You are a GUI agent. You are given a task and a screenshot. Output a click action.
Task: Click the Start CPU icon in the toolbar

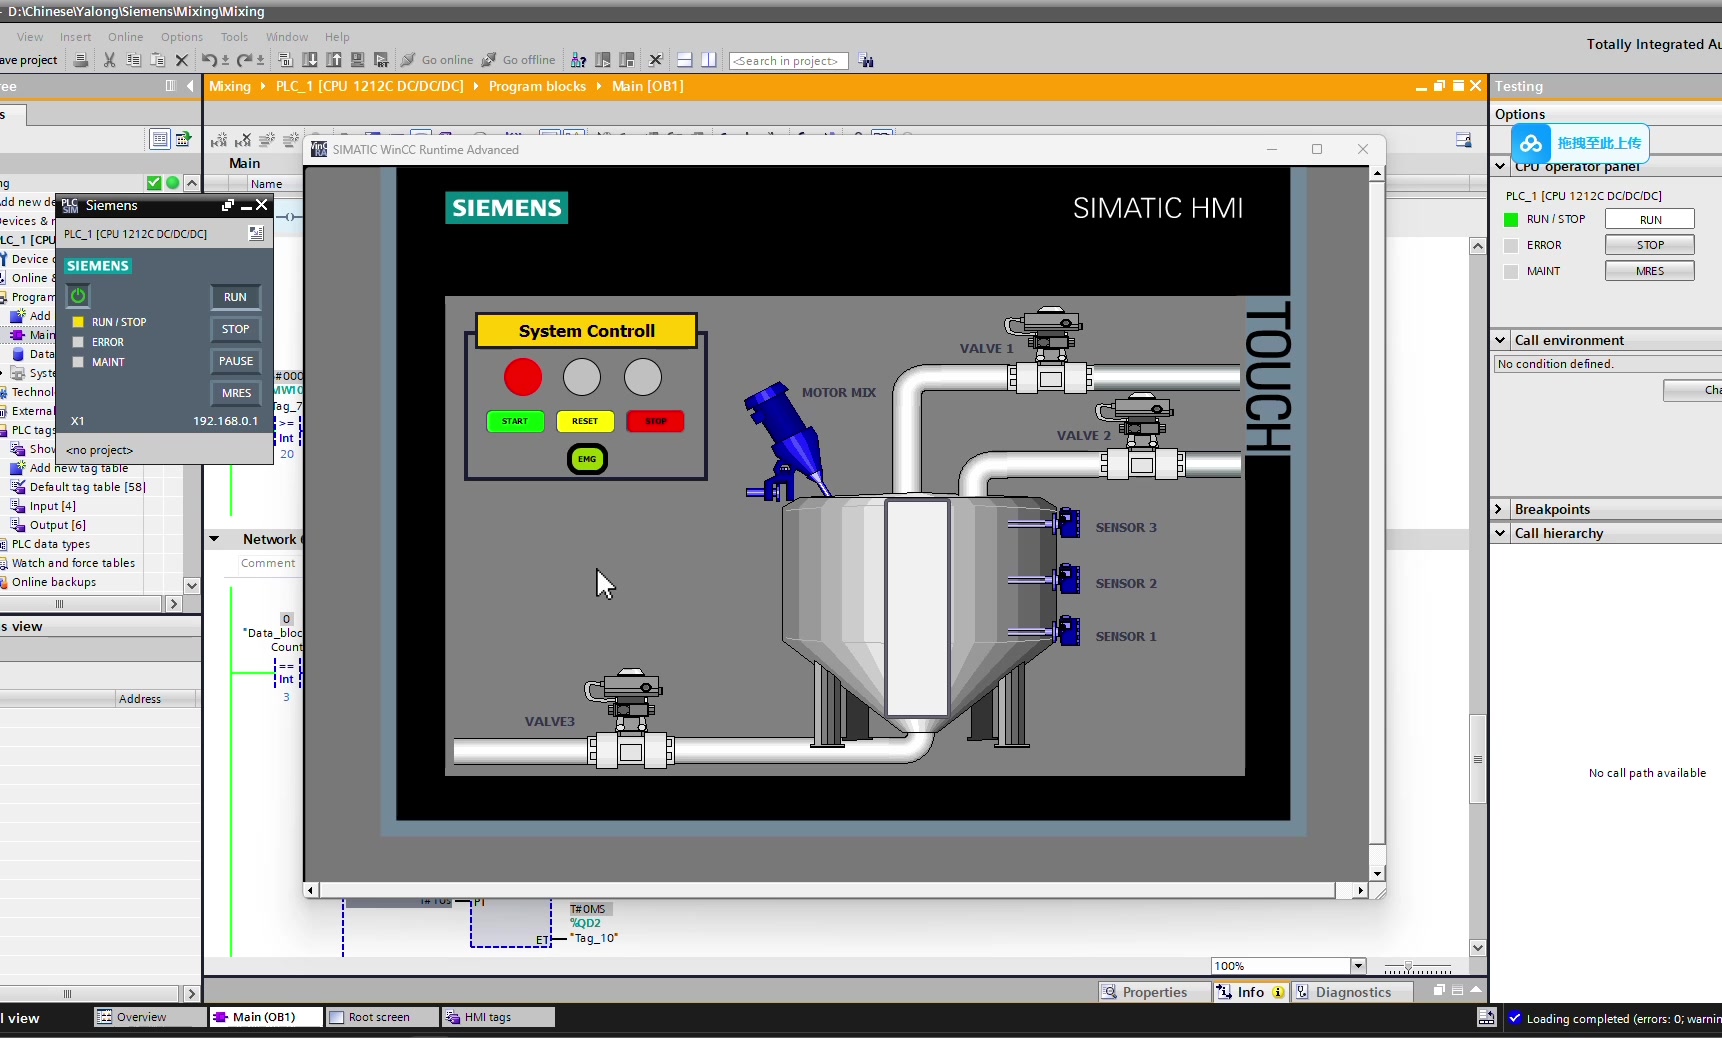coord(602,61)
